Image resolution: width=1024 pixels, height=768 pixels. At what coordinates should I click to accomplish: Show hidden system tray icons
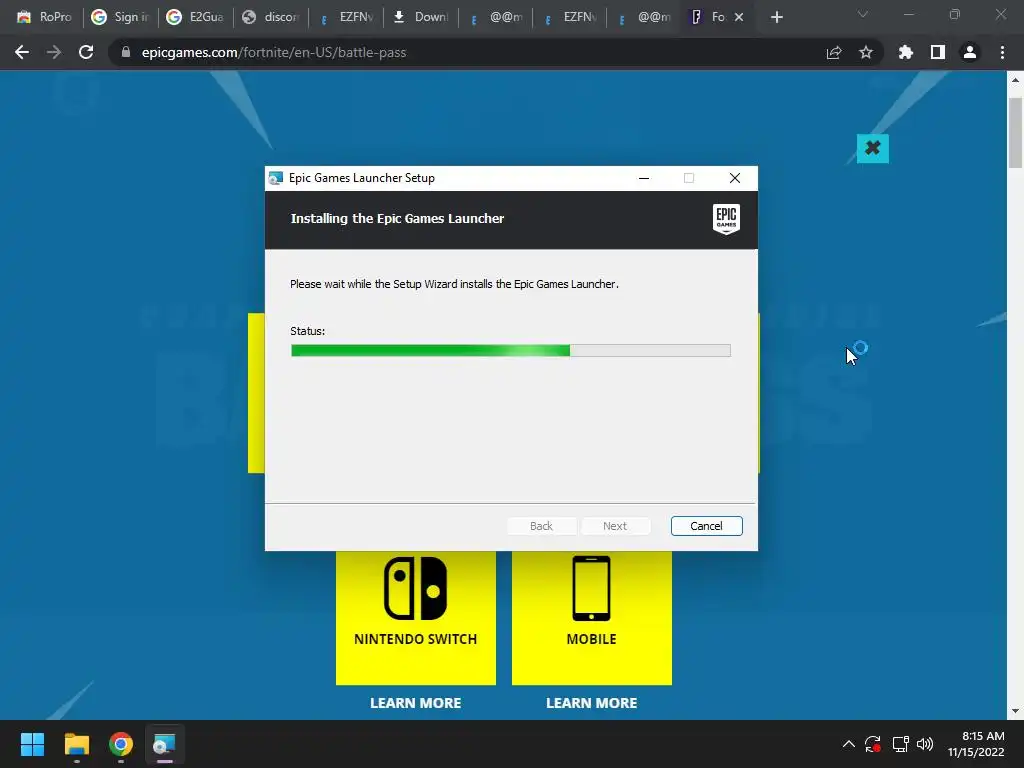pos(848,744)
